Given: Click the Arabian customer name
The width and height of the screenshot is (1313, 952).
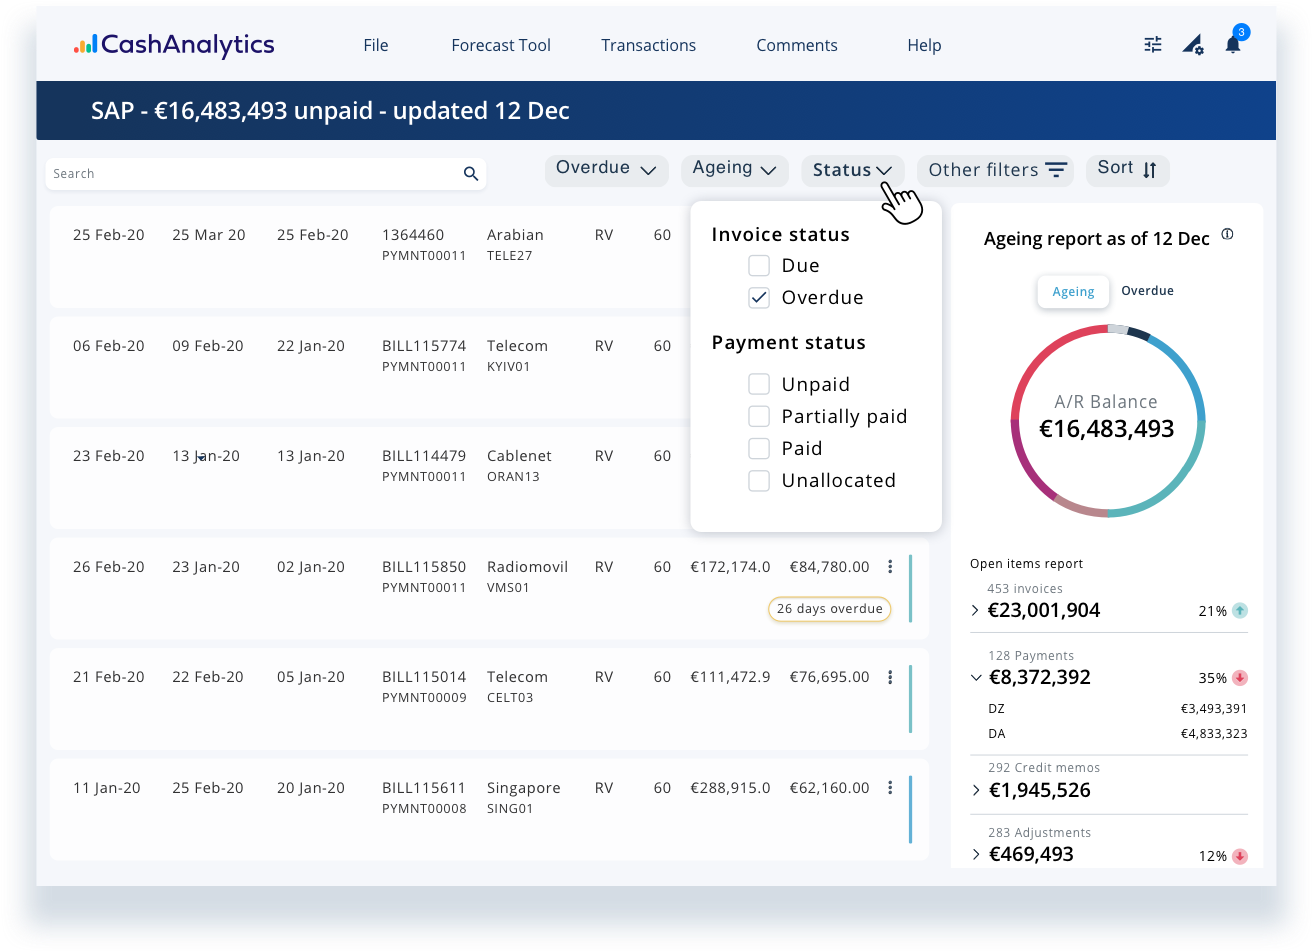Looking at the screenshot, I should (x=515, y=235).
